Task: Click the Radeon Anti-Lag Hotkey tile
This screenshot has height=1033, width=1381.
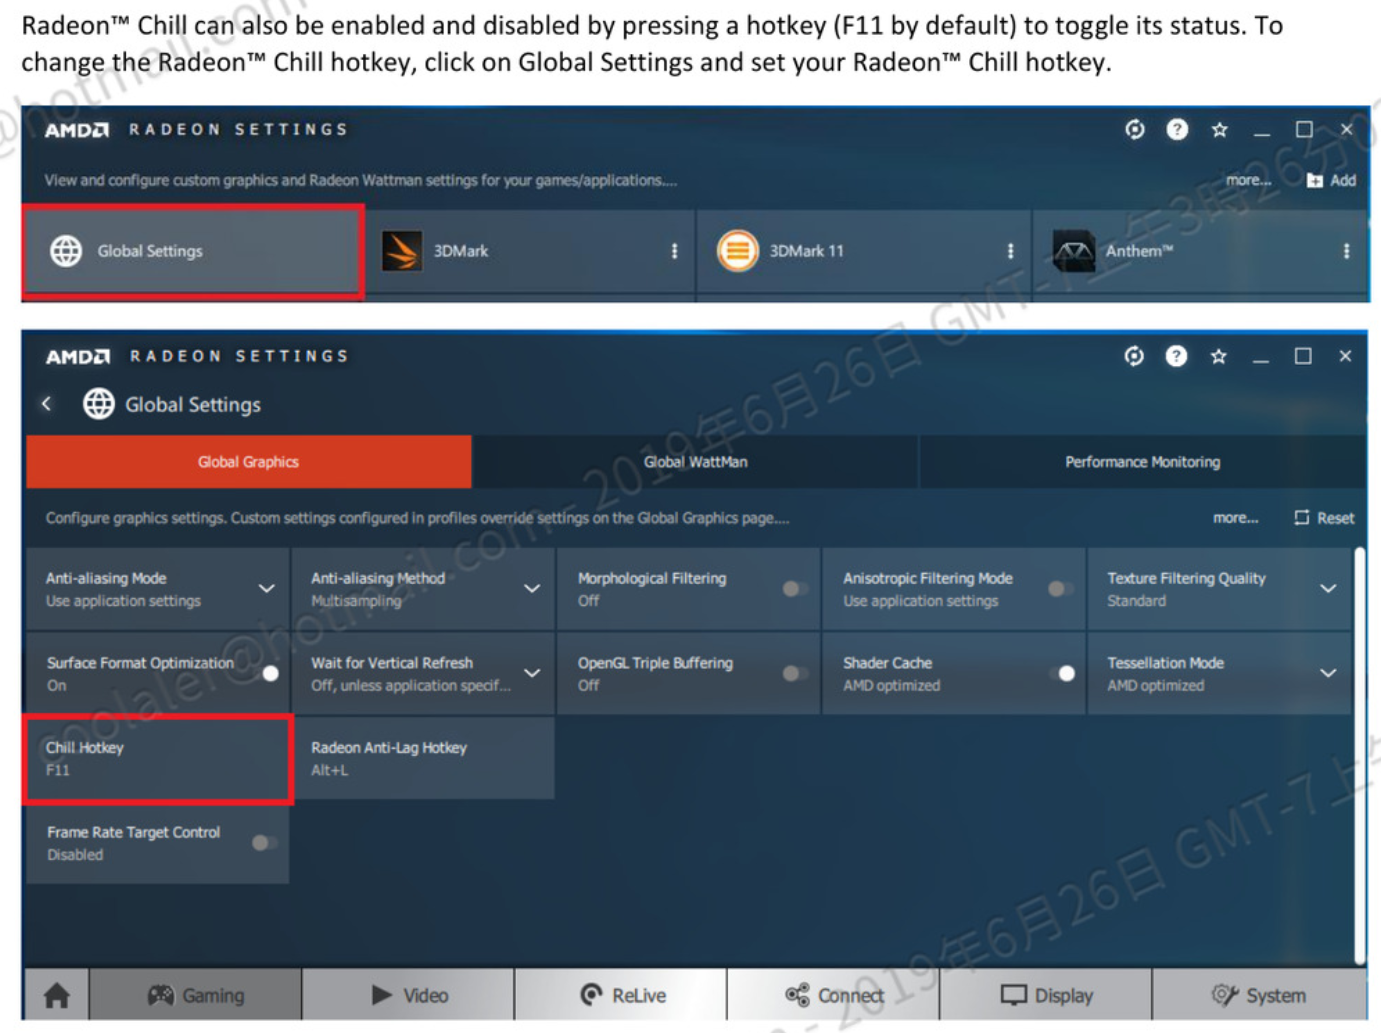Action: pos(423,759)
